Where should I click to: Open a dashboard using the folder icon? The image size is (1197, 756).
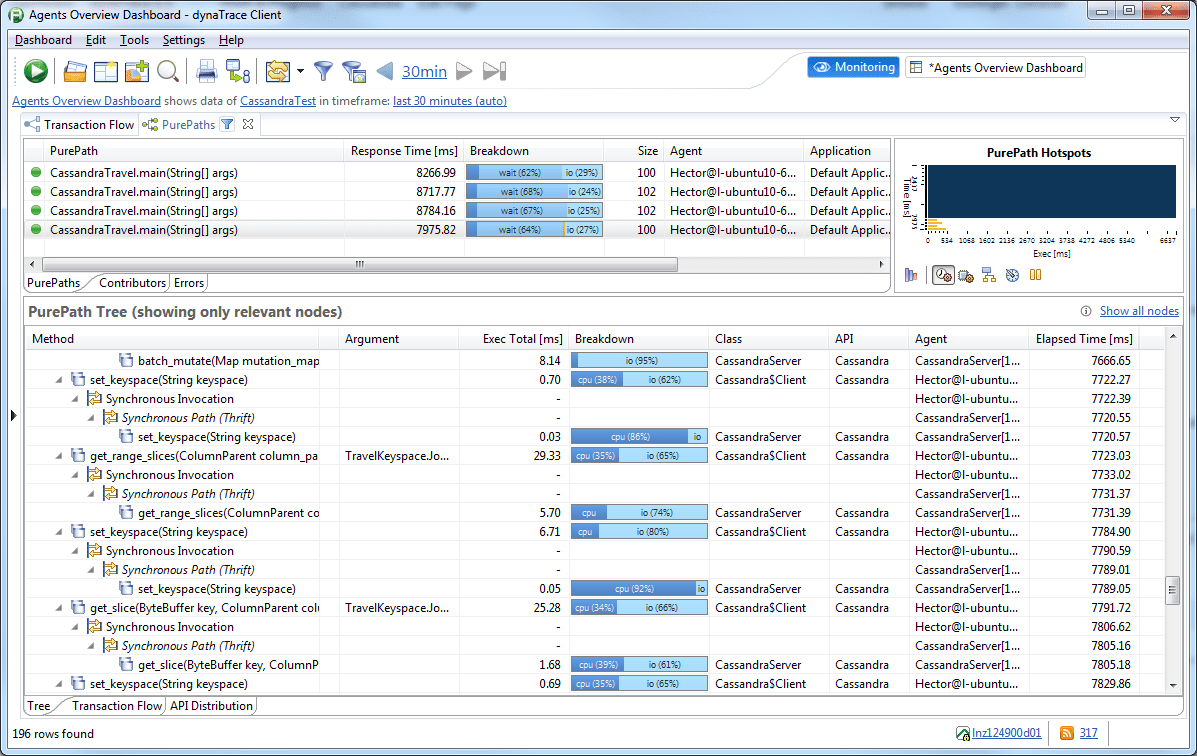click(75, 71)
